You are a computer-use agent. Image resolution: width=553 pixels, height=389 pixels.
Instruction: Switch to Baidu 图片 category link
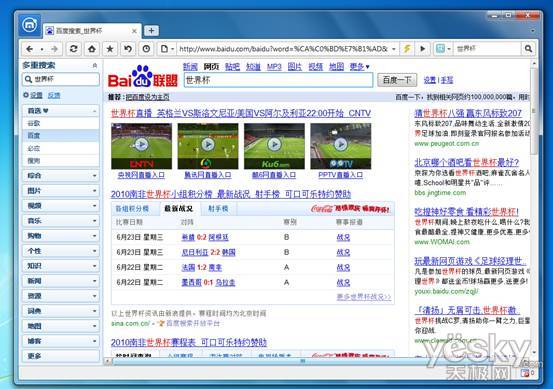point(294,67)
